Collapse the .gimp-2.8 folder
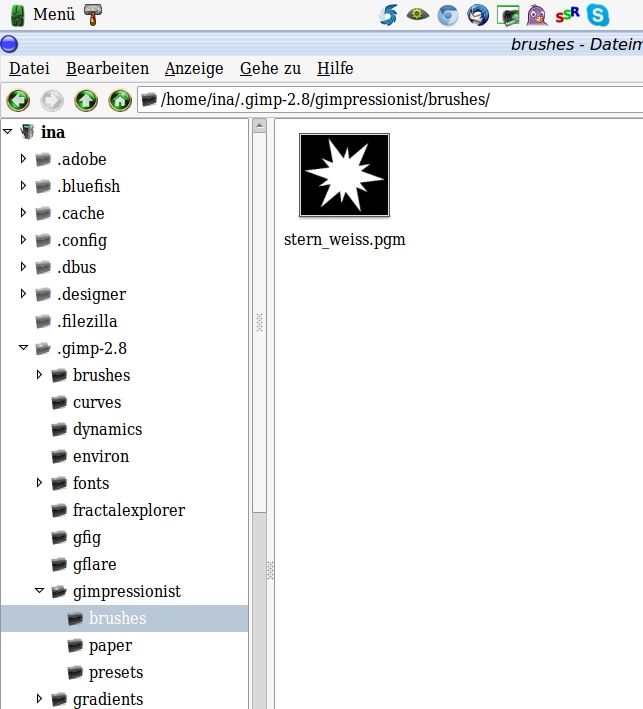This screenshot has width=643, height=709. tap(24, 348)
